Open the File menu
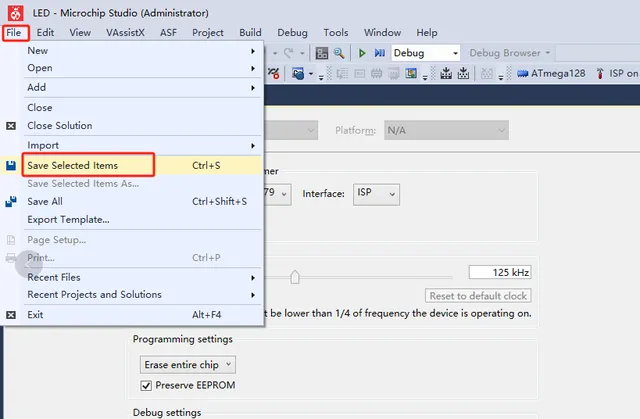Image resolution: width=640 pixels, height=419 pixels. tap(13, 33)
